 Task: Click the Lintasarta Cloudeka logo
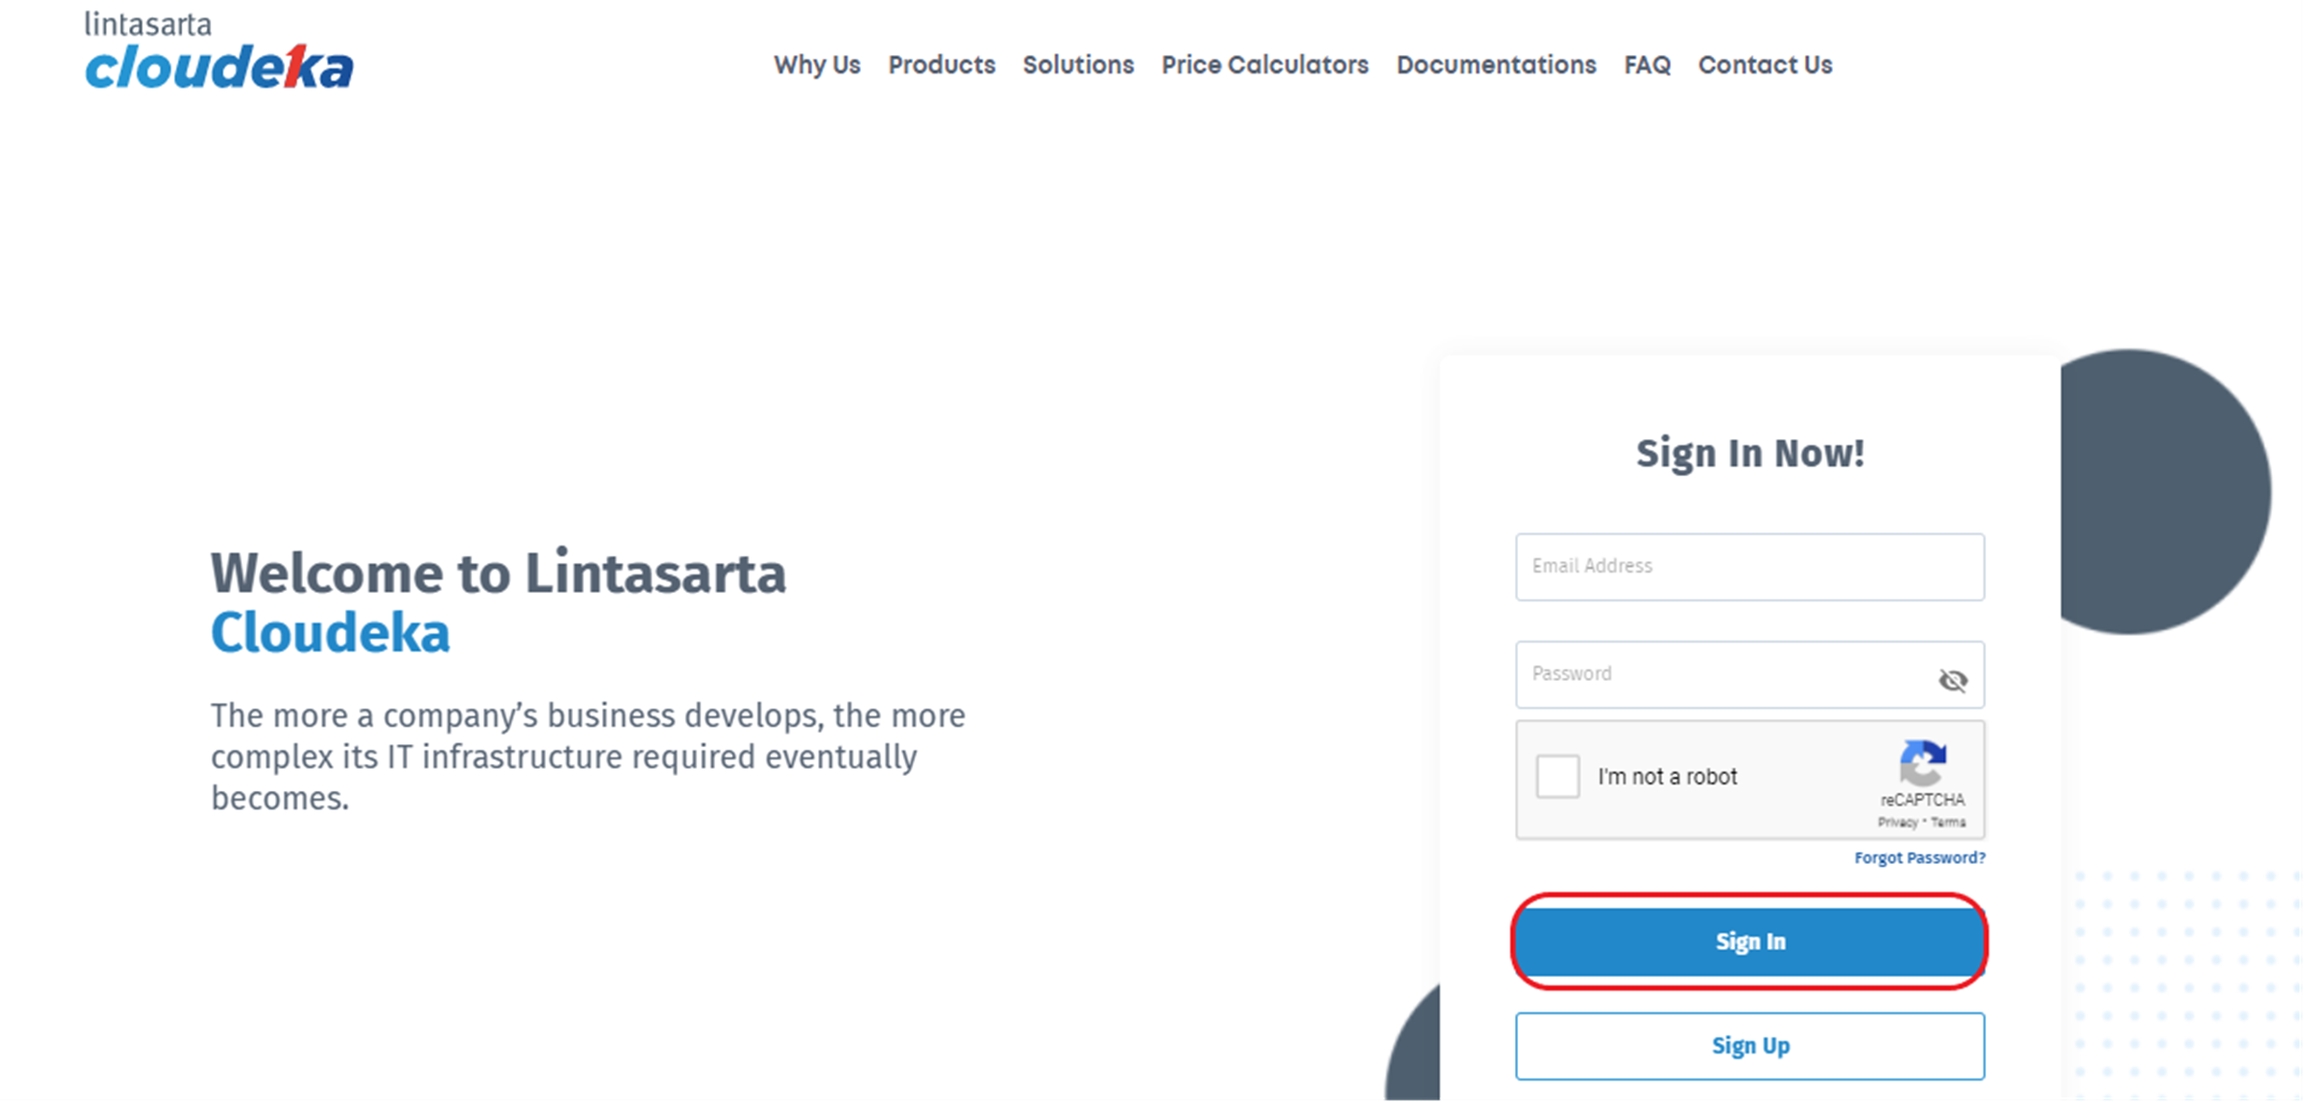tap(219, 50)
